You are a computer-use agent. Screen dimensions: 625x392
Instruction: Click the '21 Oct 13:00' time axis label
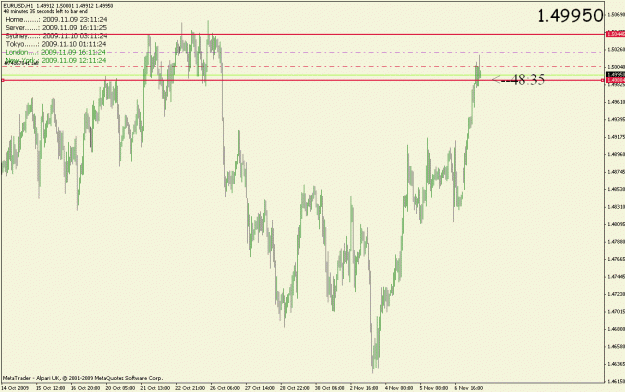click(x=155, y=388)
